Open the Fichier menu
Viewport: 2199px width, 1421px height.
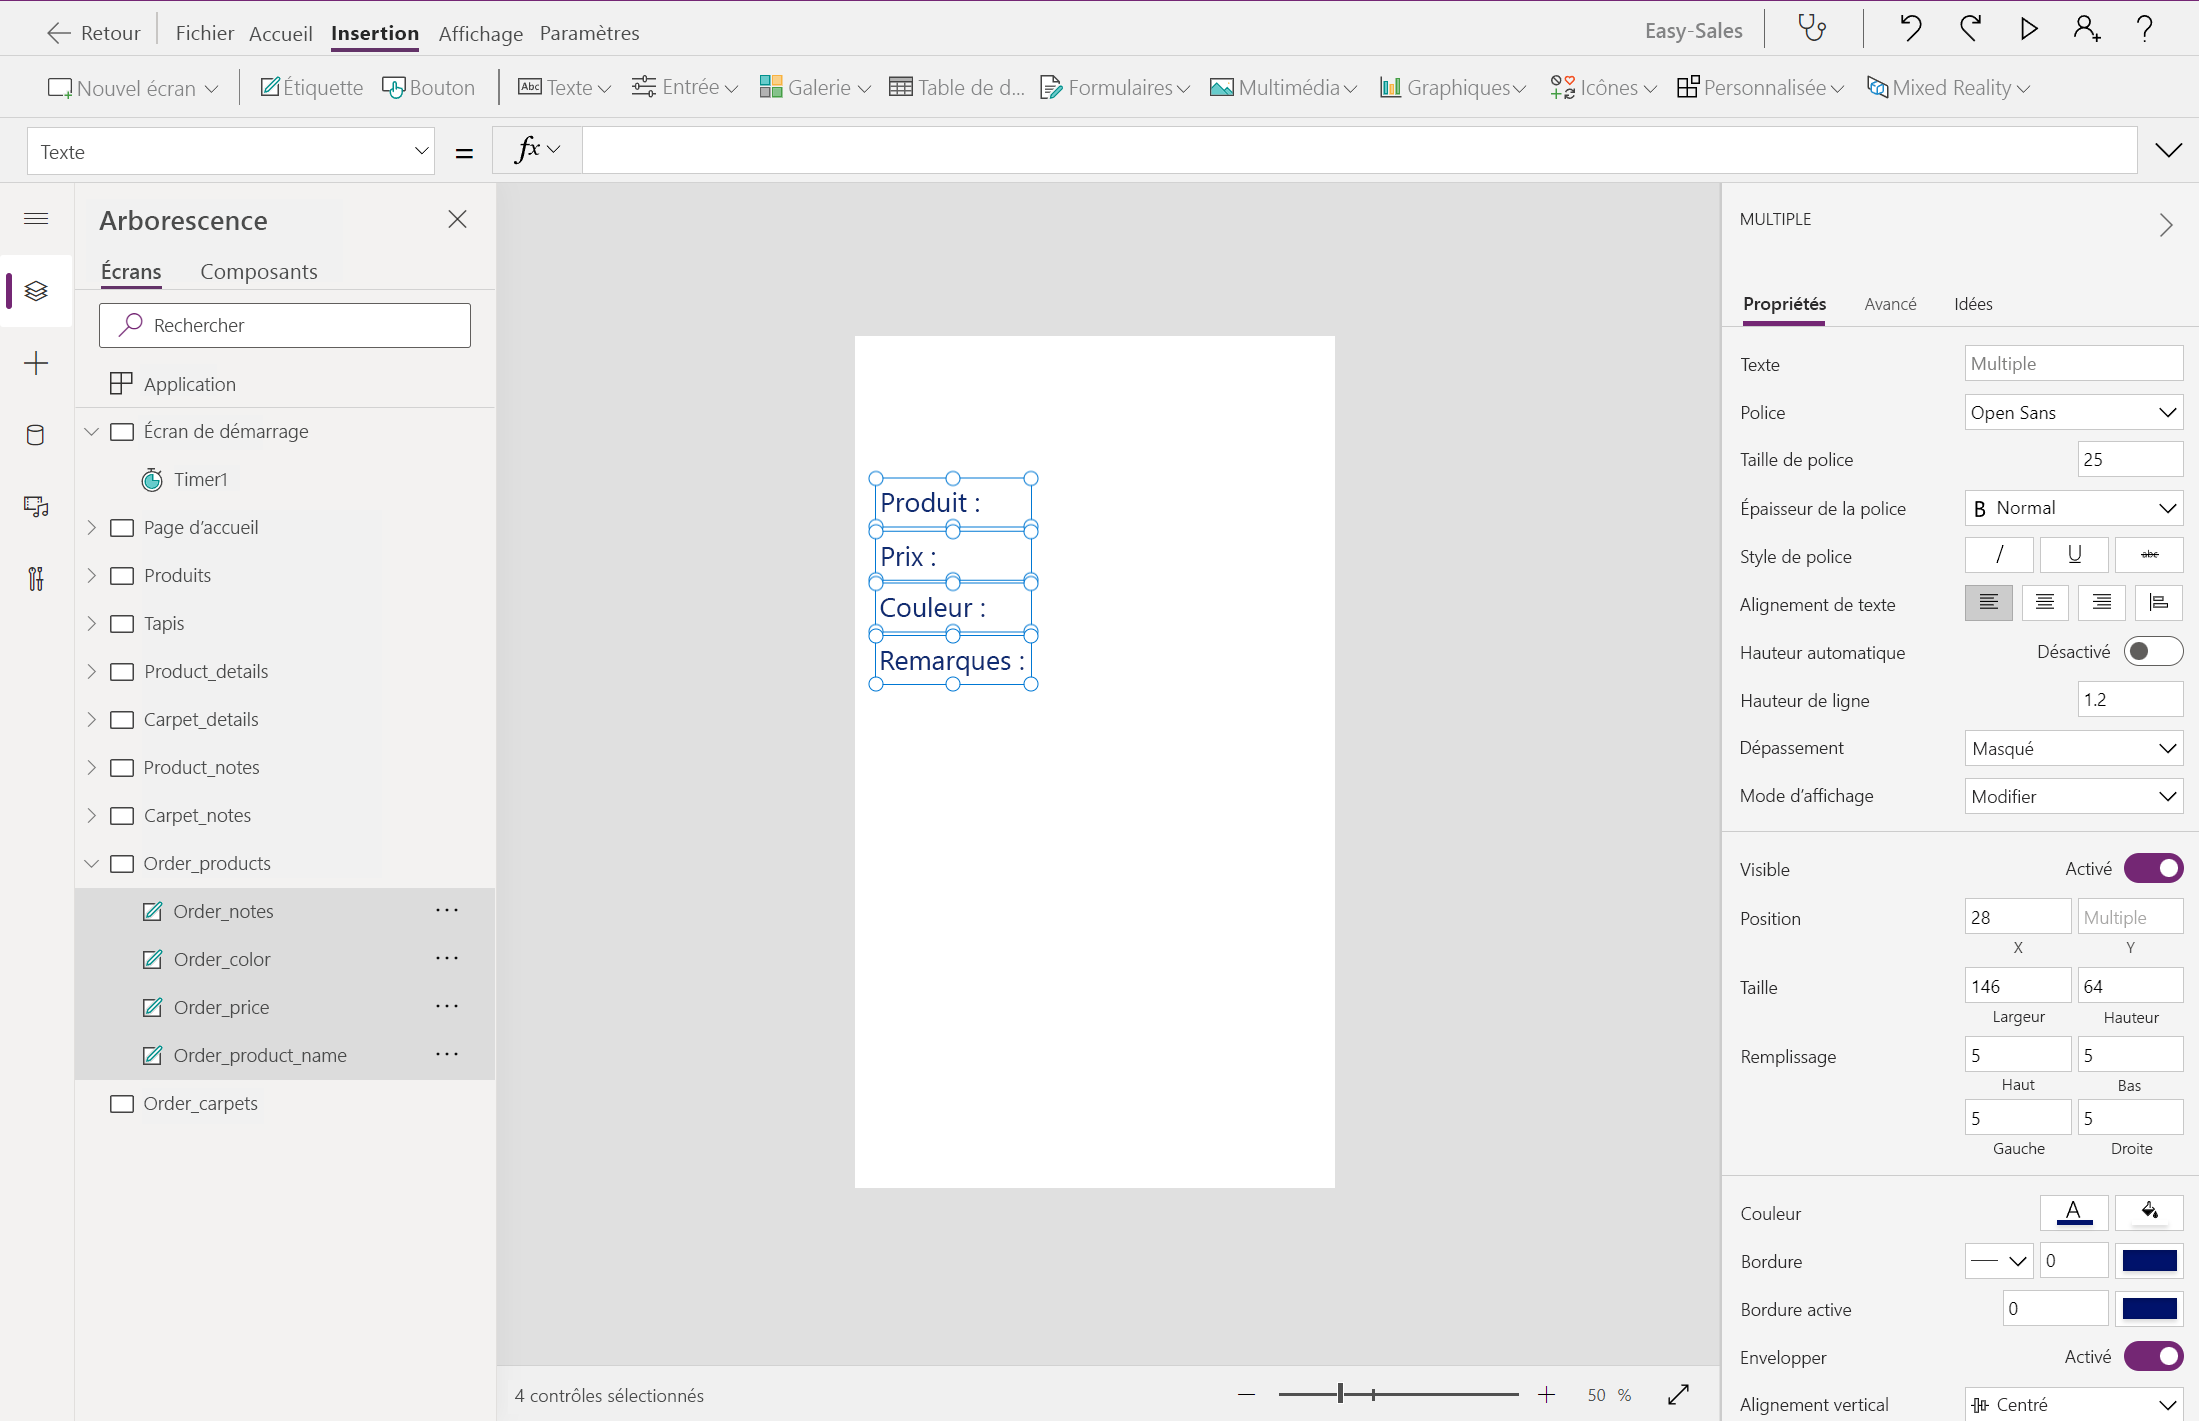[204, 33]
